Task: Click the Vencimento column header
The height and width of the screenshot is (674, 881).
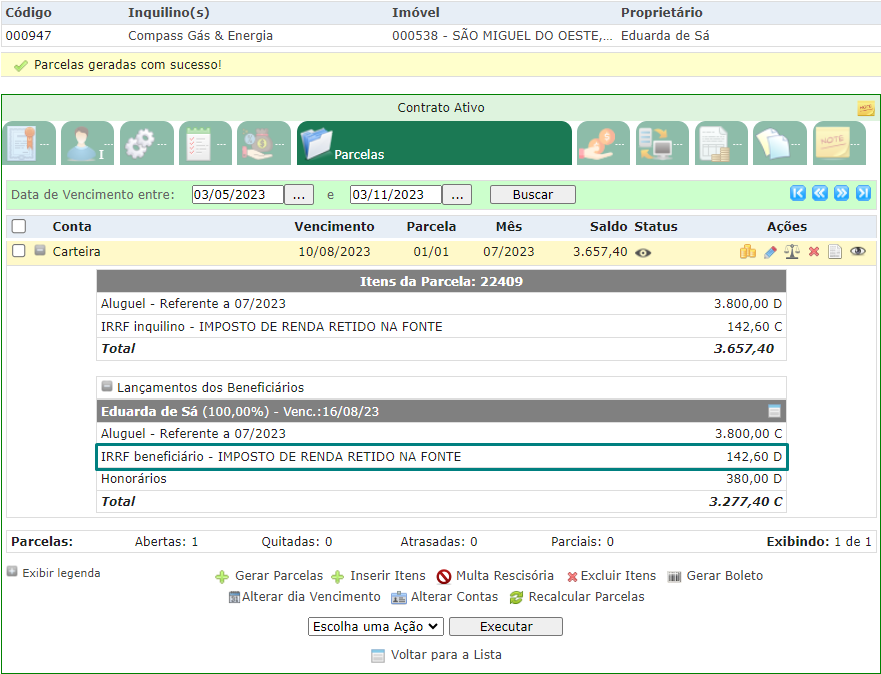Action: tap(334, 226)
